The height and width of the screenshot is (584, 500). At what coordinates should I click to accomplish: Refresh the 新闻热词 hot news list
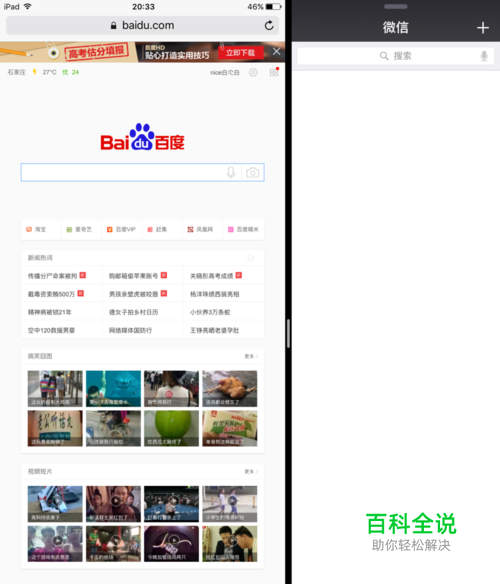pyautogui.click(x=251, y=258)
